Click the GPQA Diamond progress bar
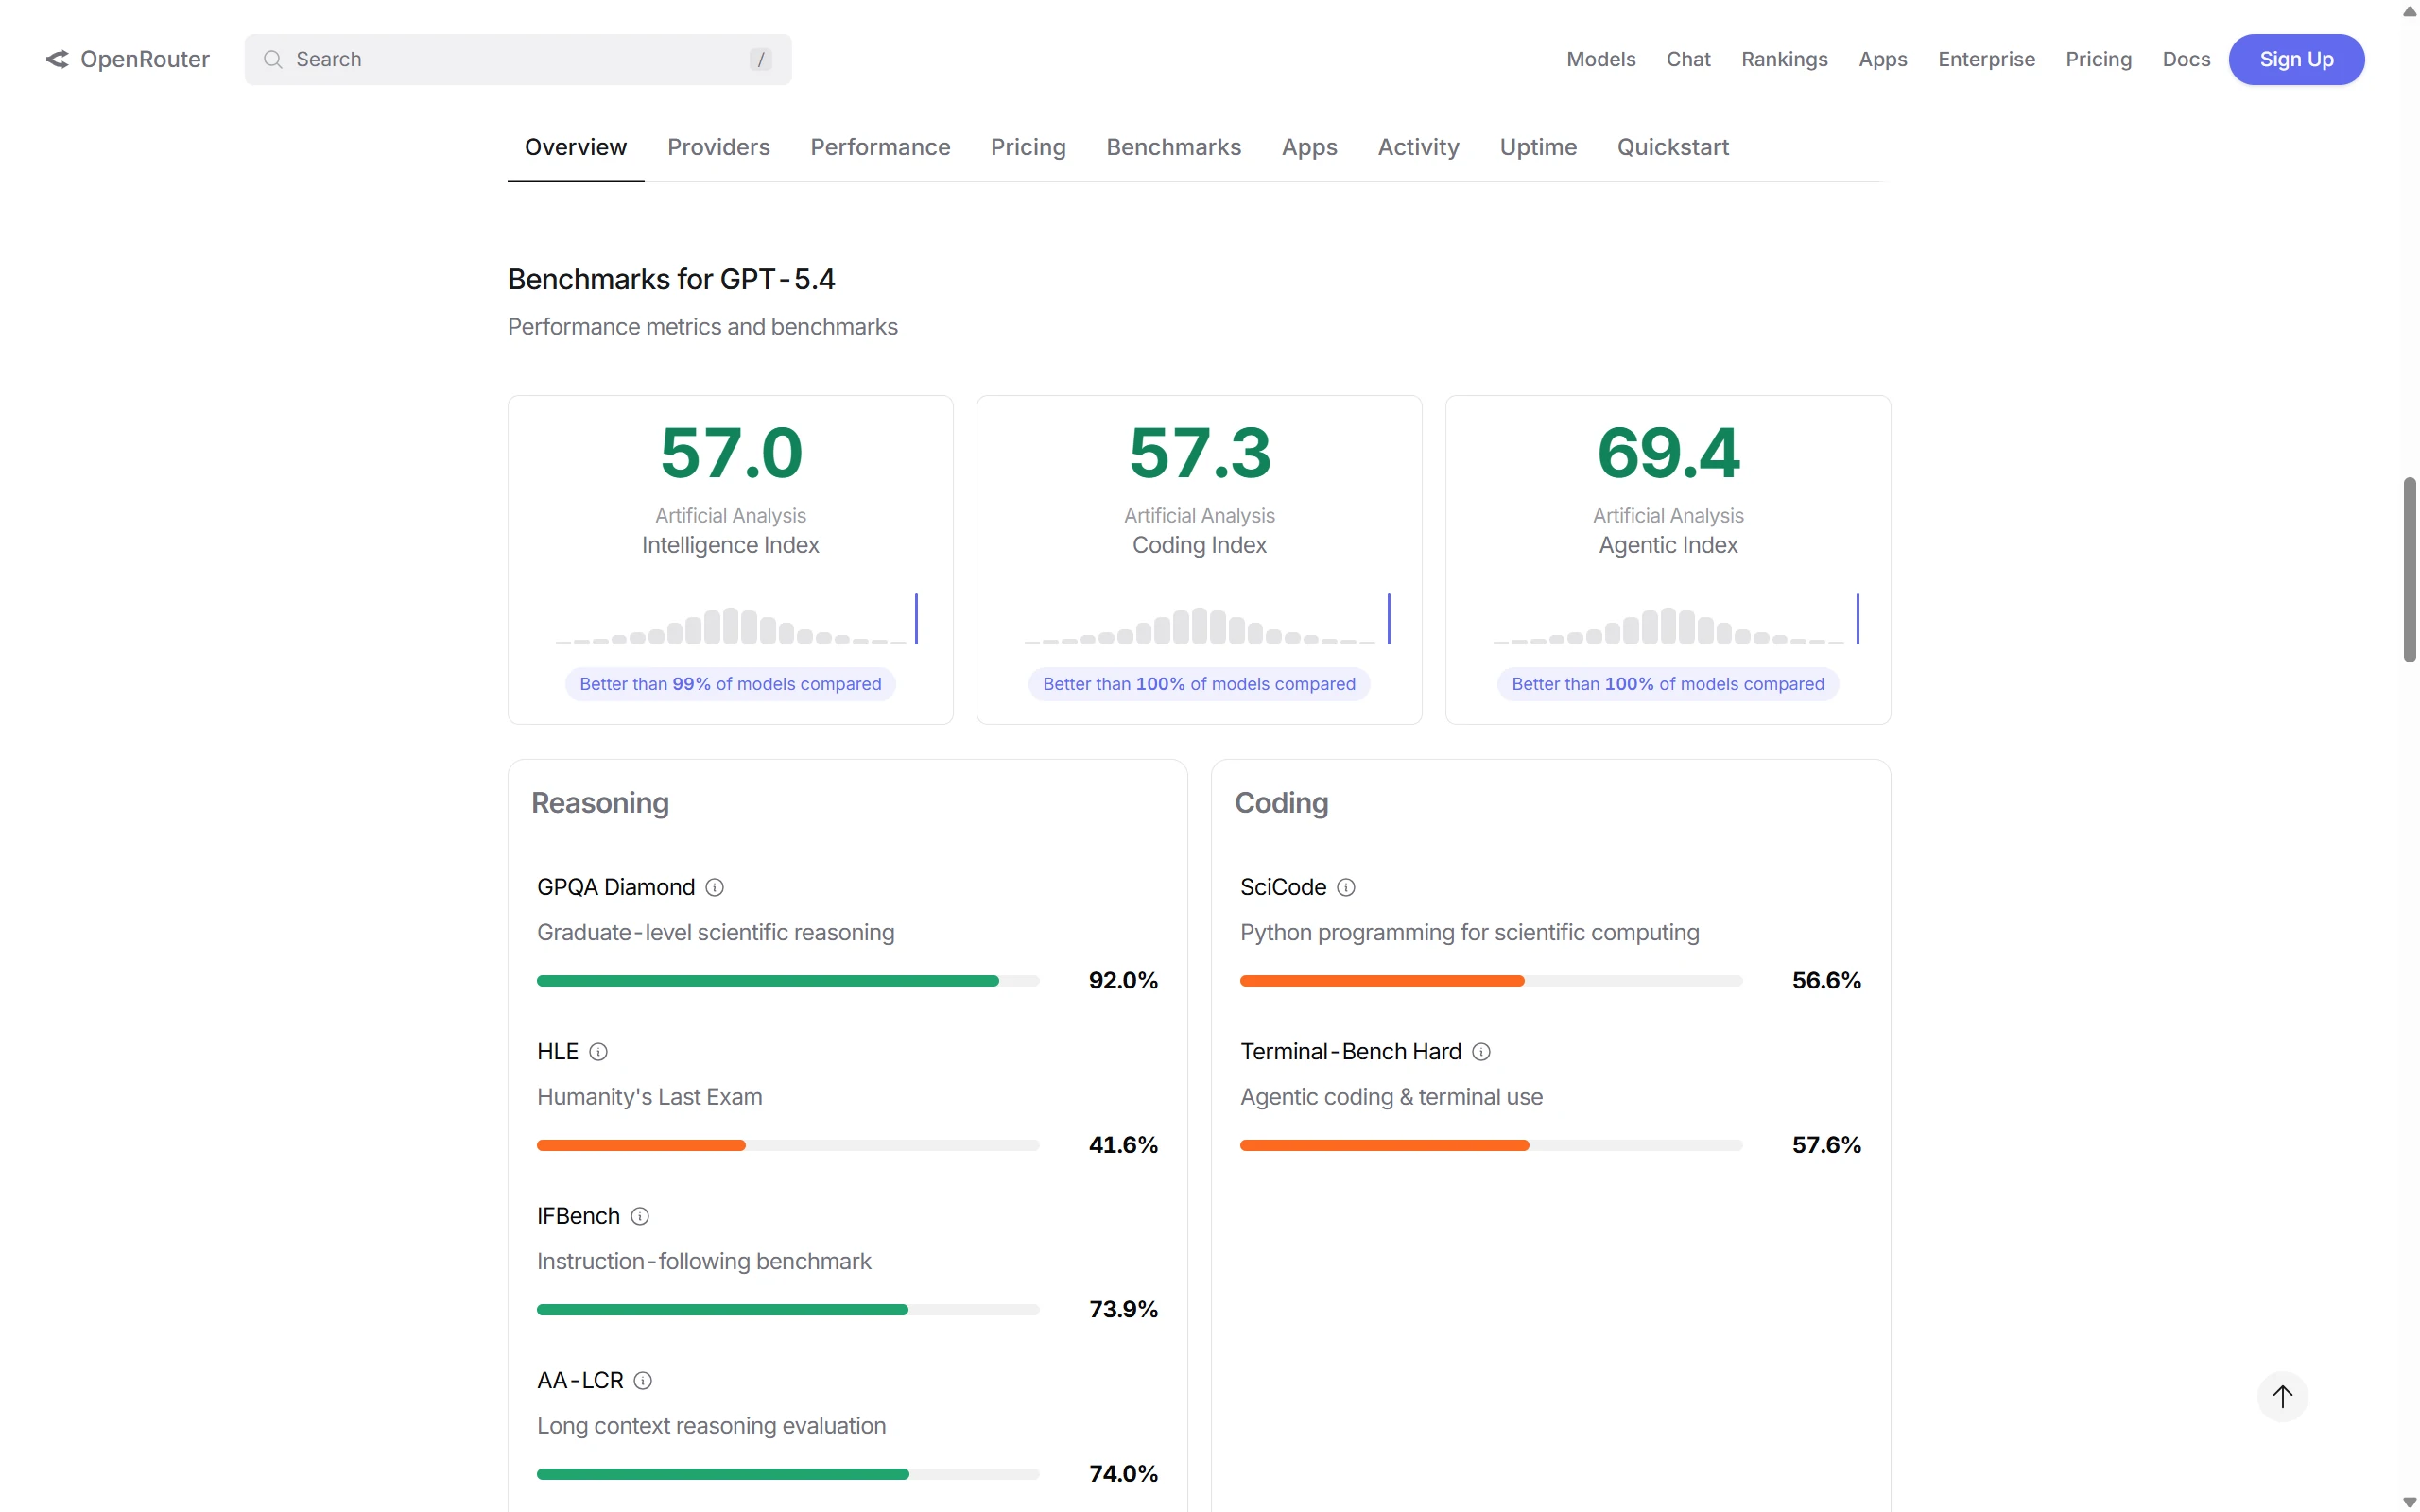2420x1512 pixels. tap(787, 980)
